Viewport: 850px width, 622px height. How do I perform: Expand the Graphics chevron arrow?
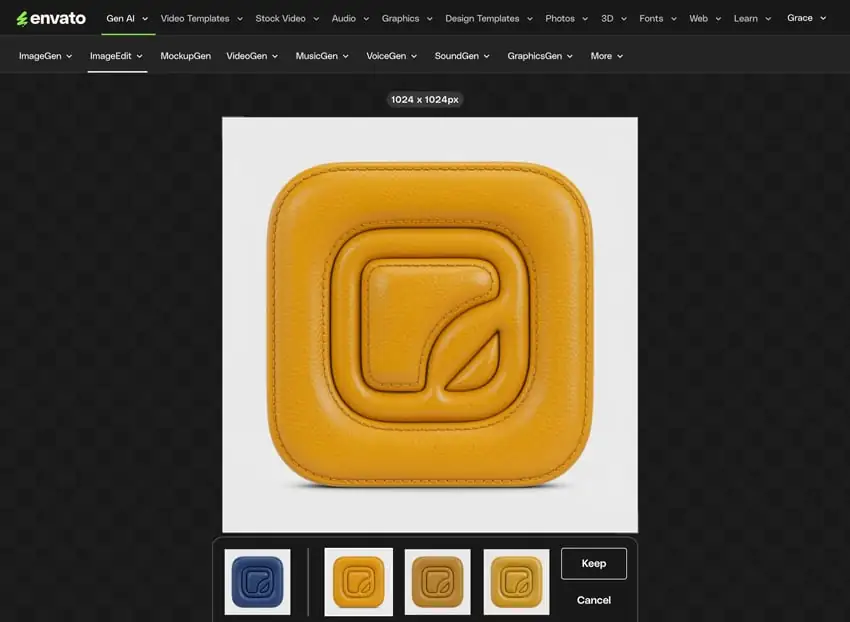click(x=429, y=19)
